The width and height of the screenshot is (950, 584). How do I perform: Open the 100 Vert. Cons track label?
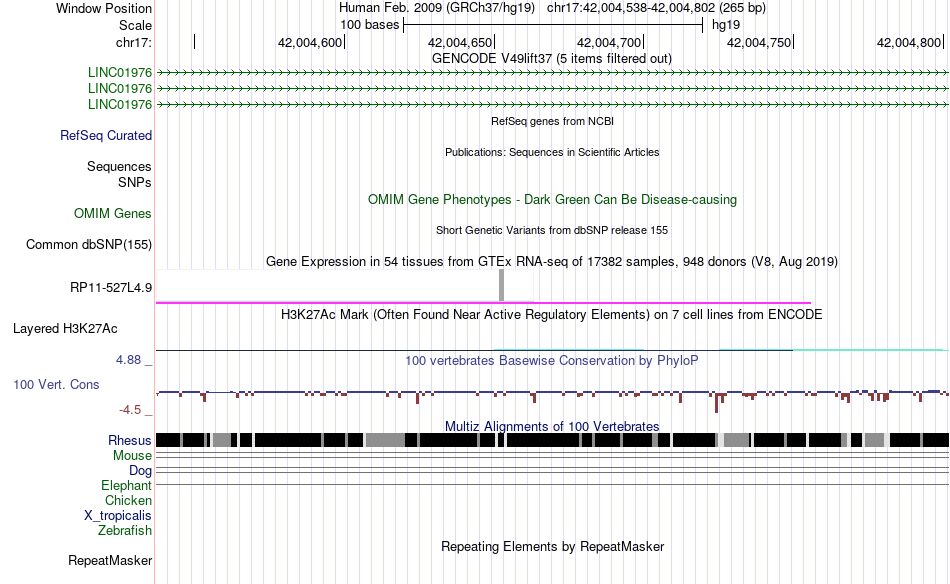click(56, 385)
